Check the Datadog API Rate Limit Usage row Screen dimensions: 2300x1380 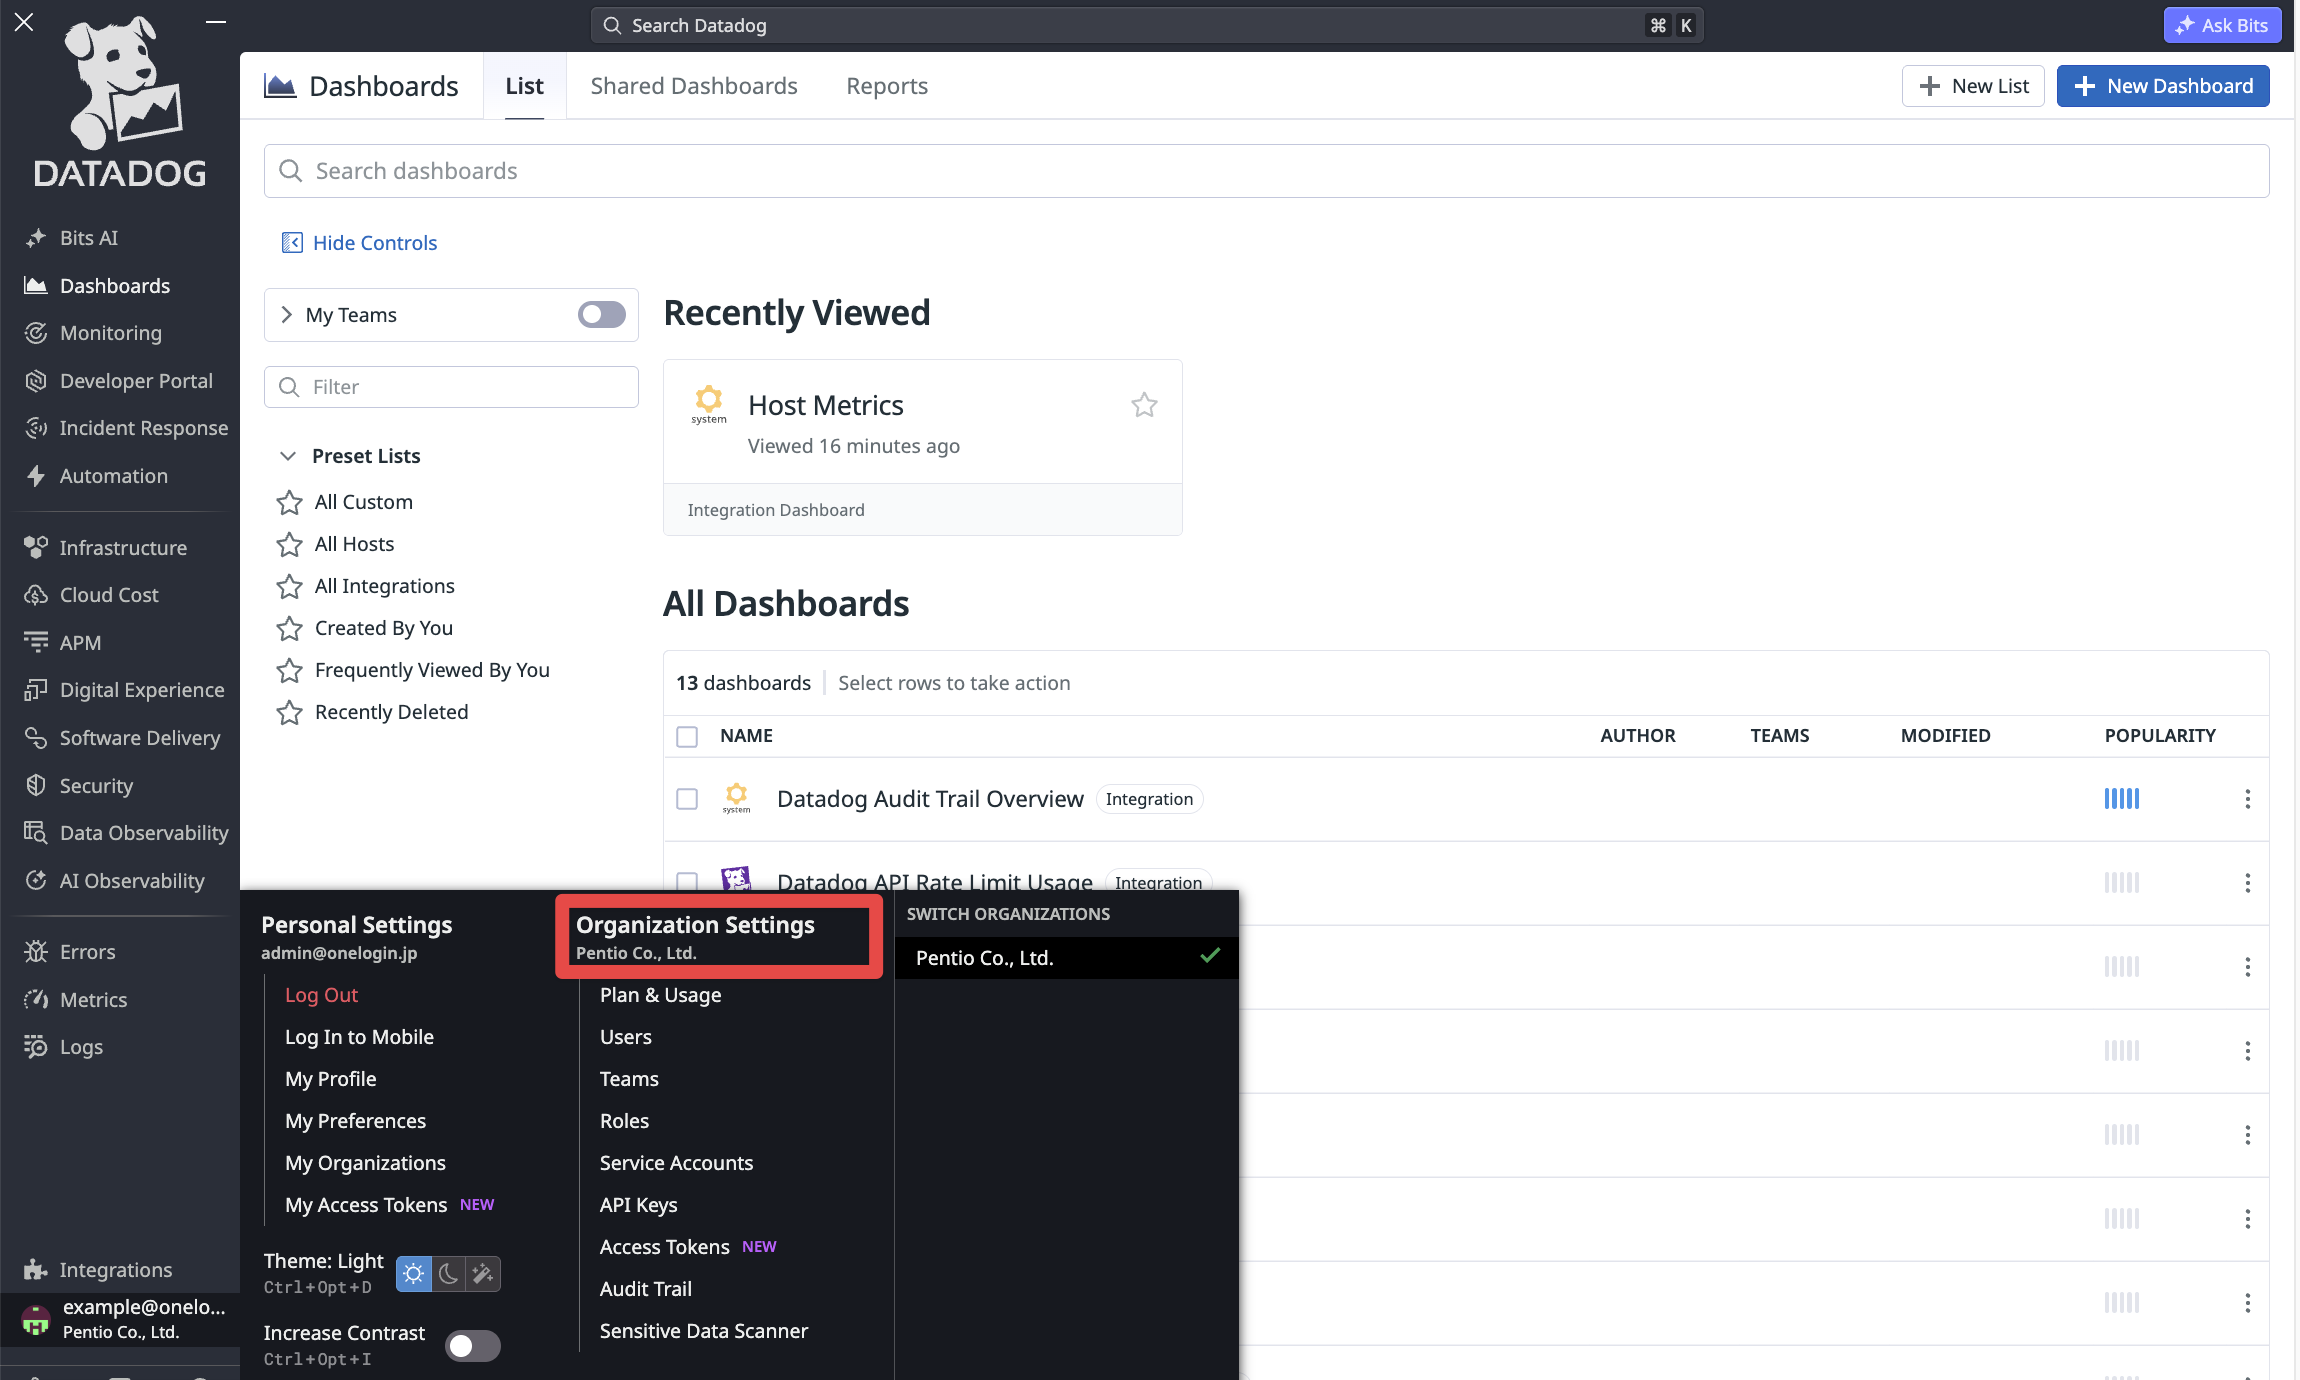(687, 882)
